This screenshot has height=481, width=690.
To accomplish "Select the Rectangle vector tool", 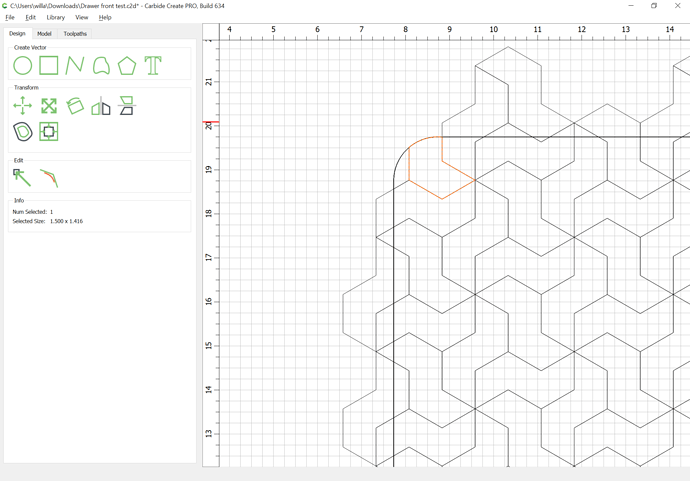I will [x=49, y=66].
